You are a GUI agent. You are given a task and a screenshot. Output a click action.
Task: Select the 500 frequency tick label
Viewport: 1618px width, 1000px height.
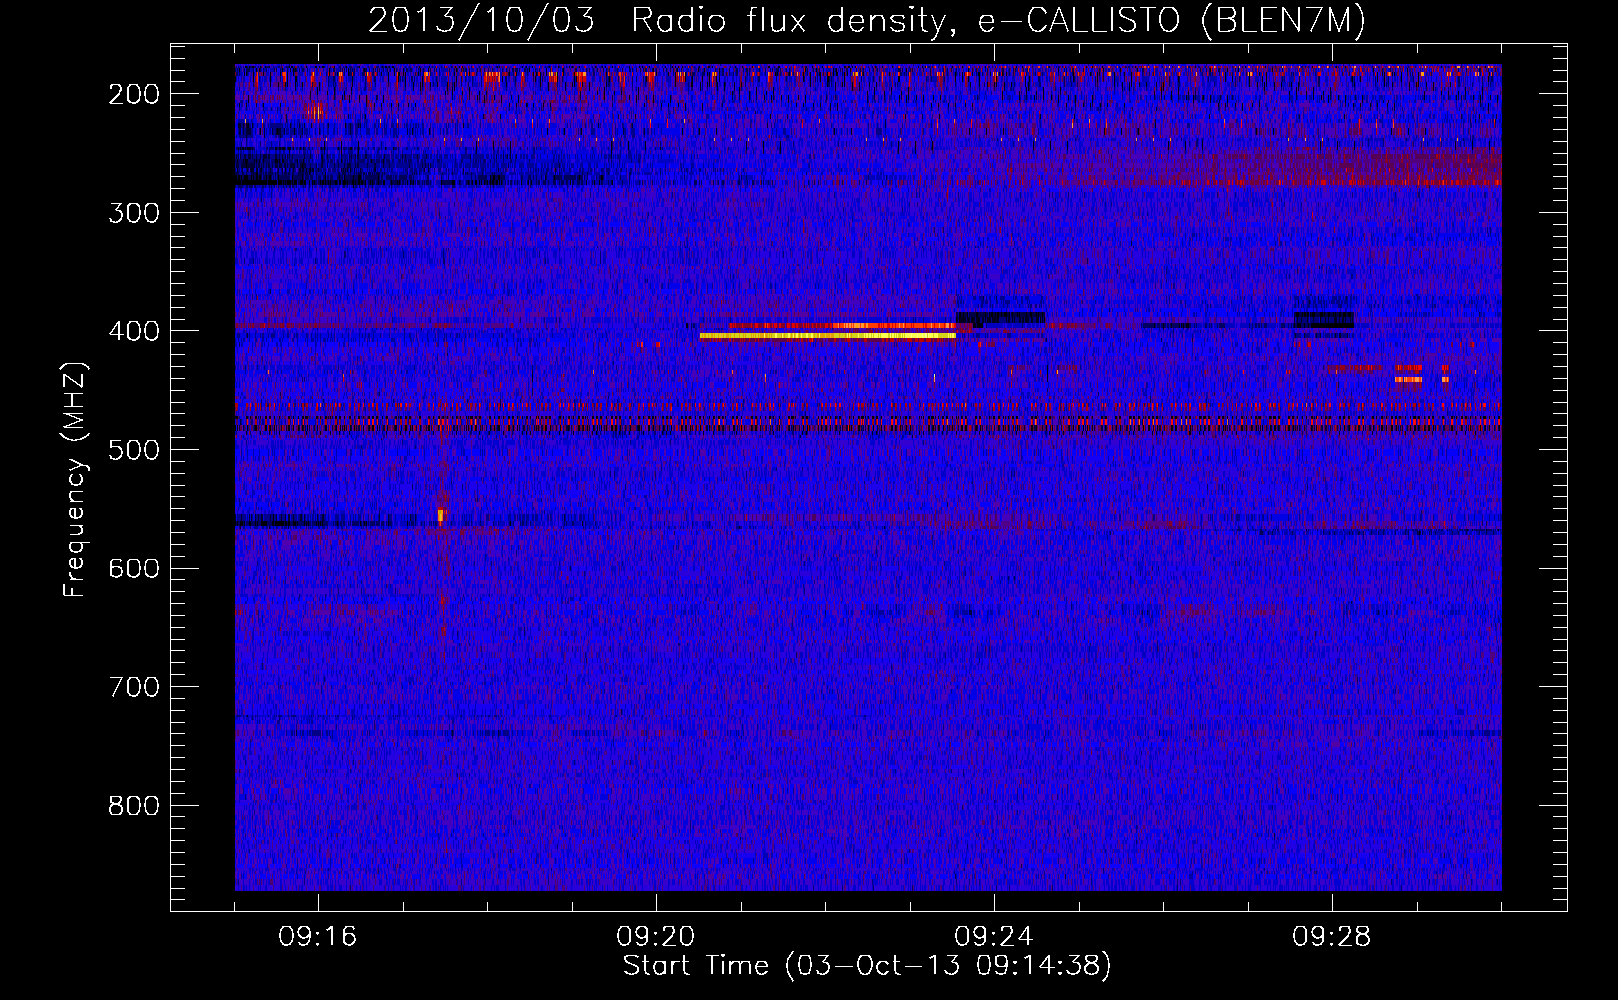pyautogui.click(x=133, y=450)
